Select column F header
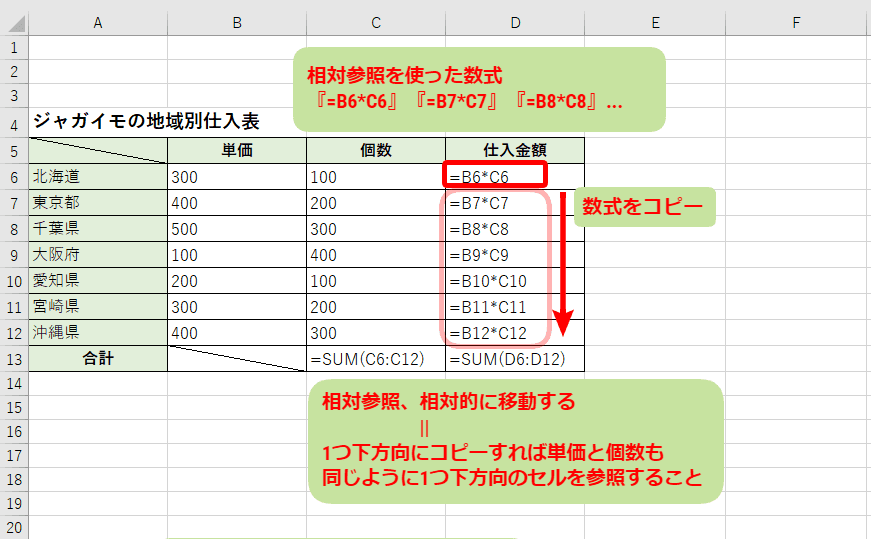 click(x=796, y=23)
